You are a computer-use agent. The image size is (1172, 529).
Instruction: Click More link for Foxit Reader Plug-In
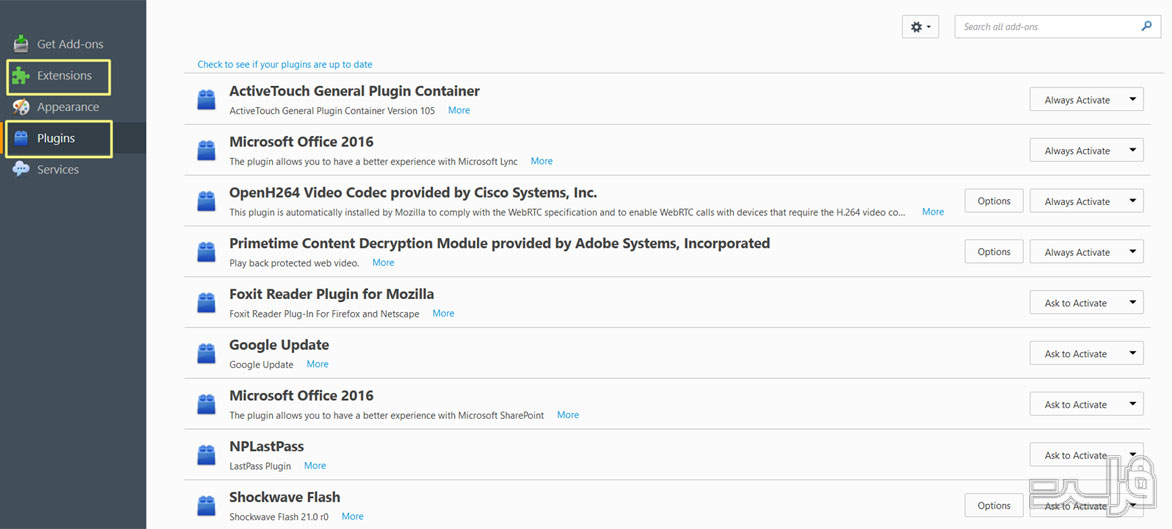[x=443, y=313]
